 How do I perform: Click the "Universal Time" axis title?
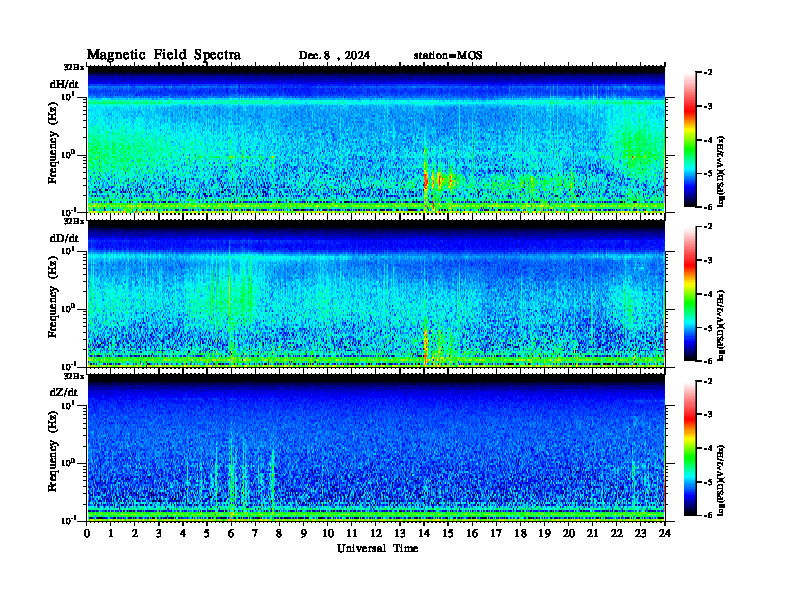pos(377,548)
